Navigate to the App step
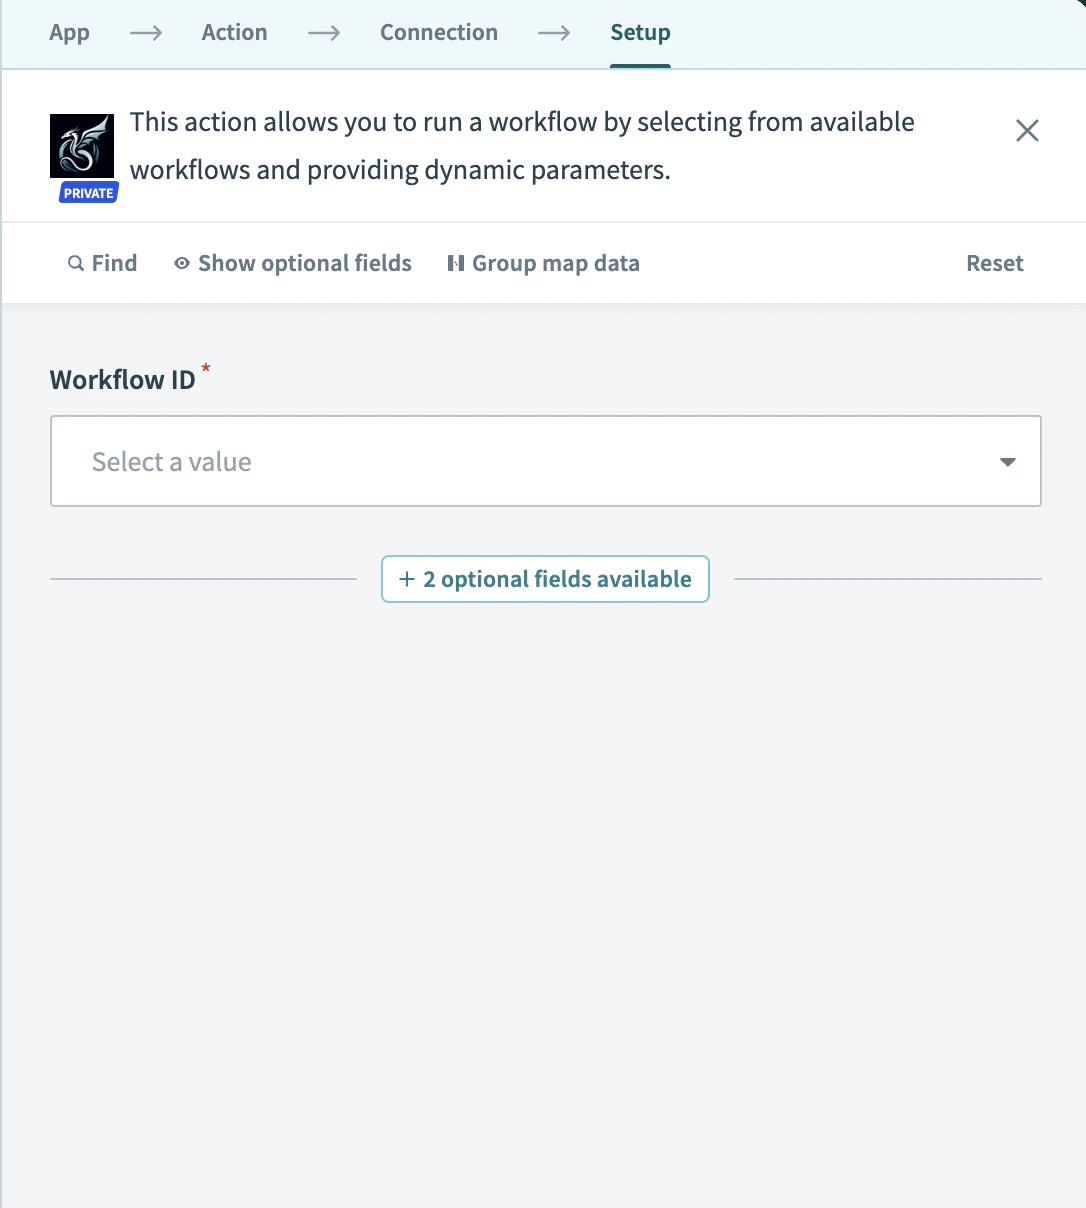1086x1208 pixels. point(69,32)
